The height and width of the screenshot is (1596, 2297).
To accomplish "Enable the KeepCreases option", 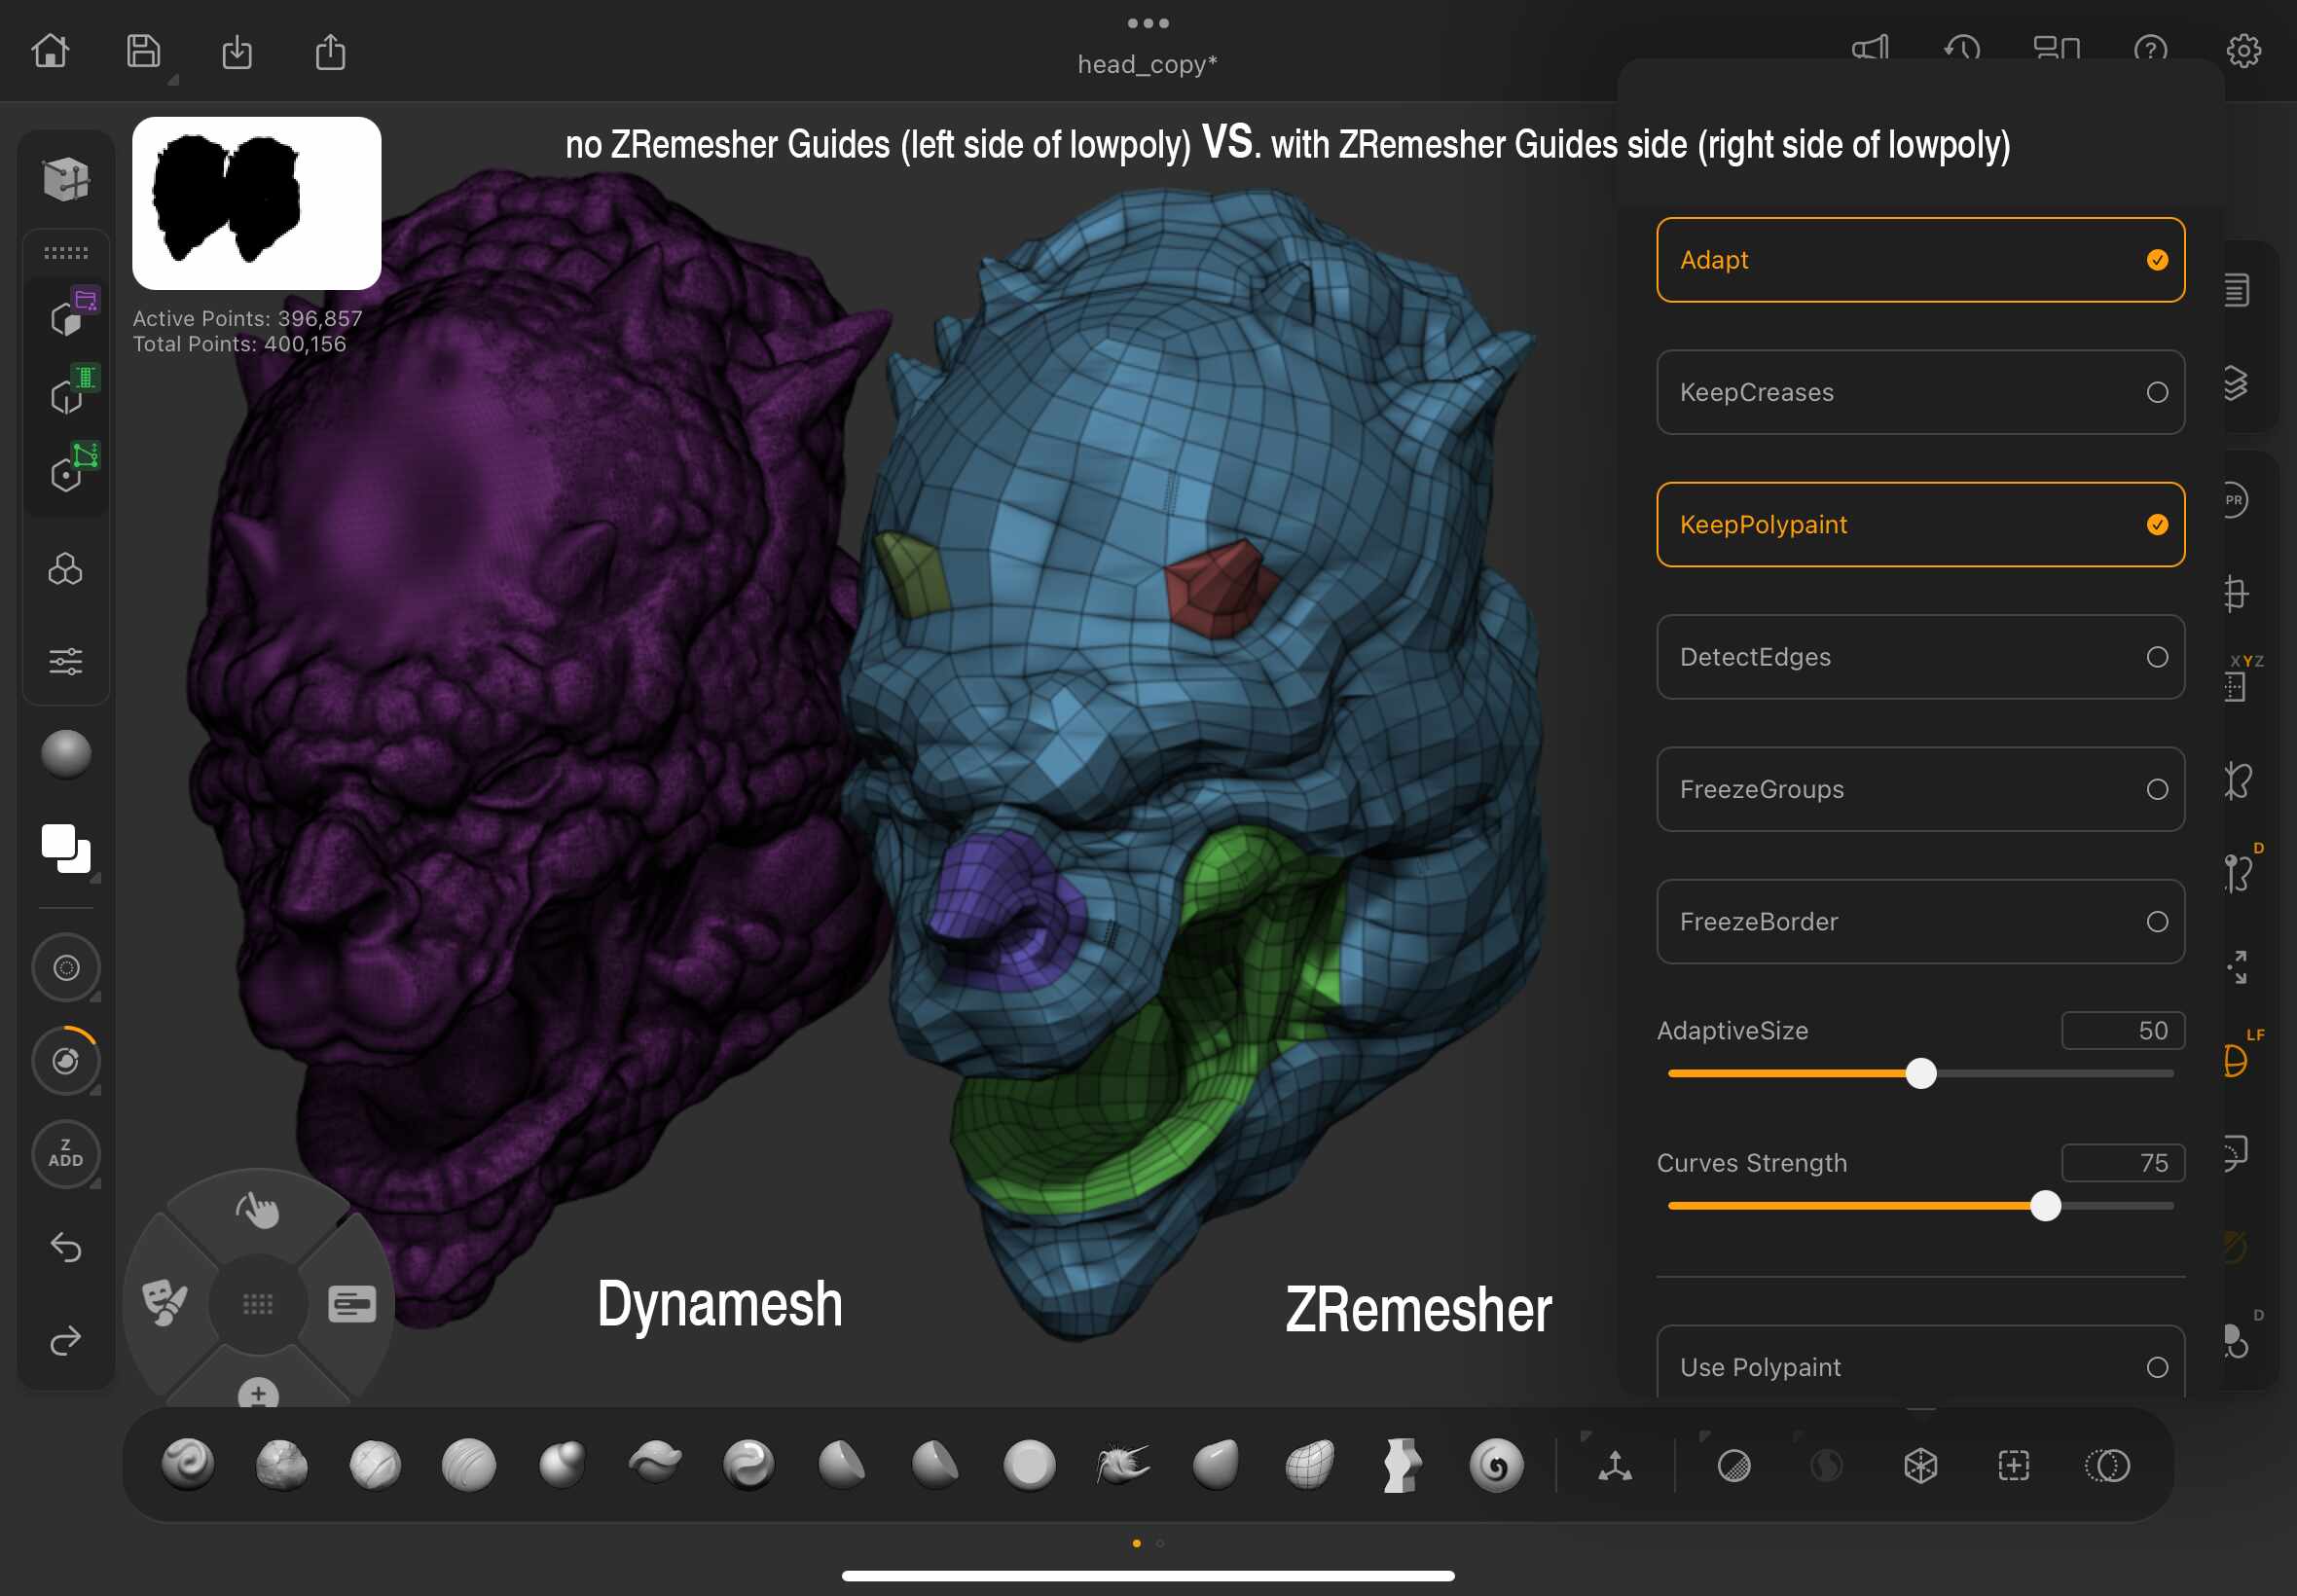I will coord(1919,392).
